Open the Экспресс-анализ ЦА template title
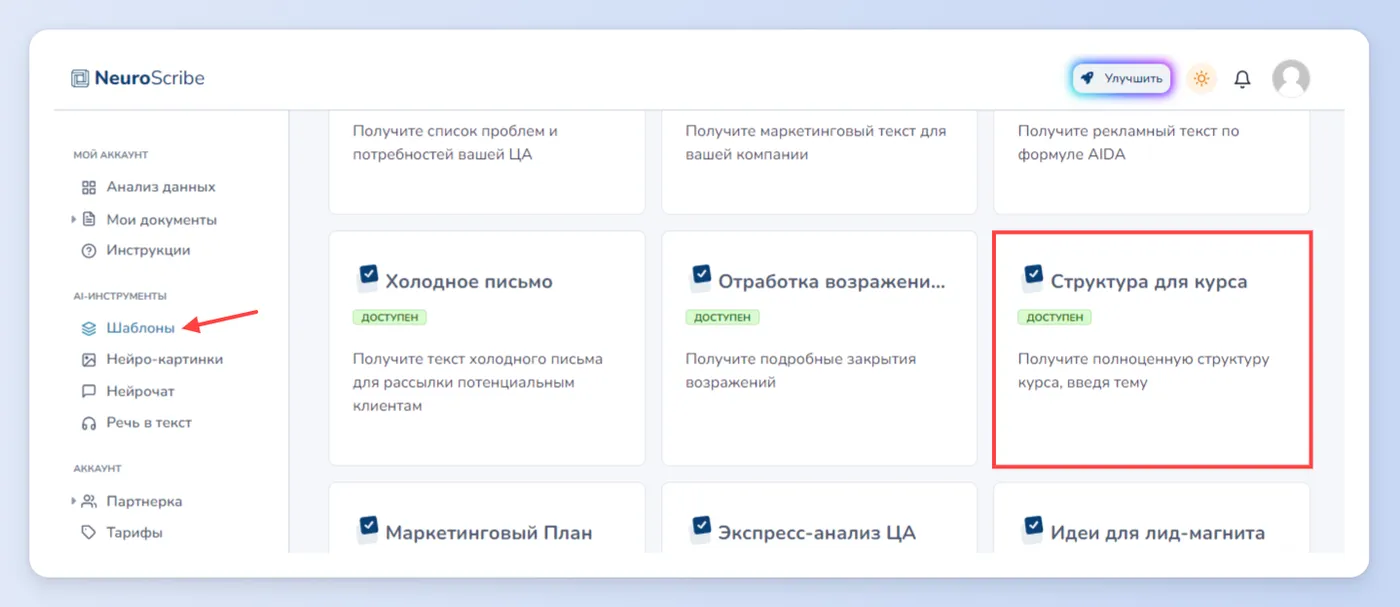The height and width of the screenshot is (607, 1400). [817, 533]
